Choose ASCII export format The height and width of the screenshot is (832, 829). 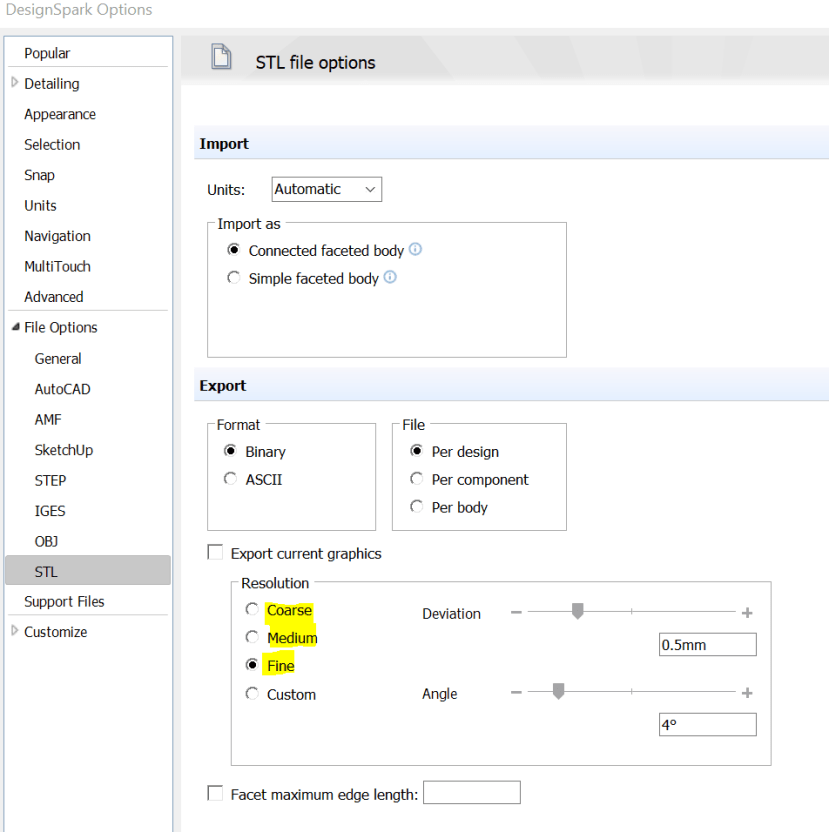click(230, 479)
